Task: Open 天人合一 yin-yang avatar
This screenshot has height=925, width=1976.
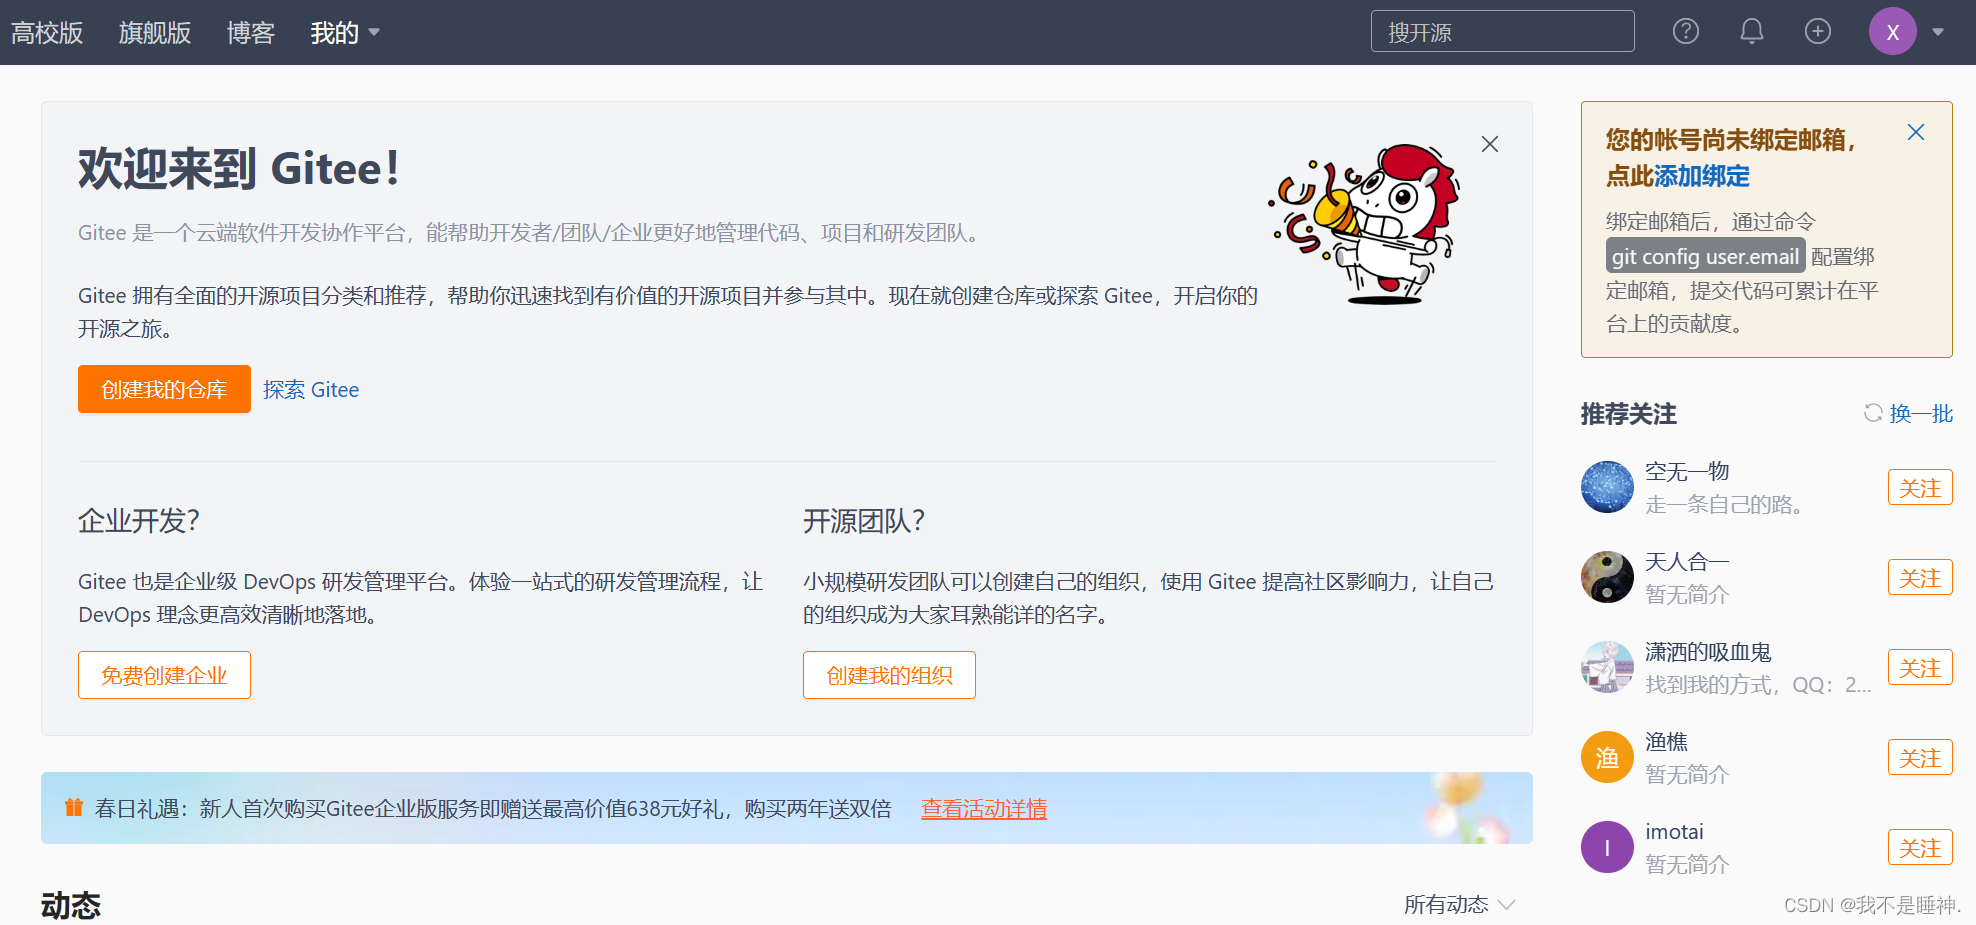Action: [x=1607, y=577]
